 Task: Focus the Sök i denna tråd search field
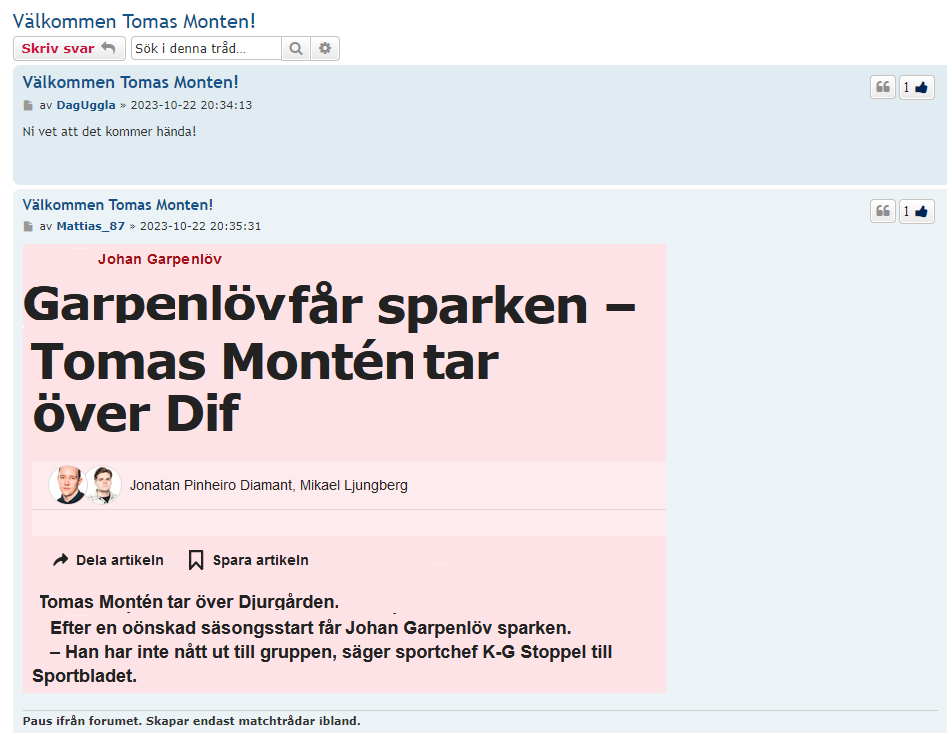(x=206, y=48)
